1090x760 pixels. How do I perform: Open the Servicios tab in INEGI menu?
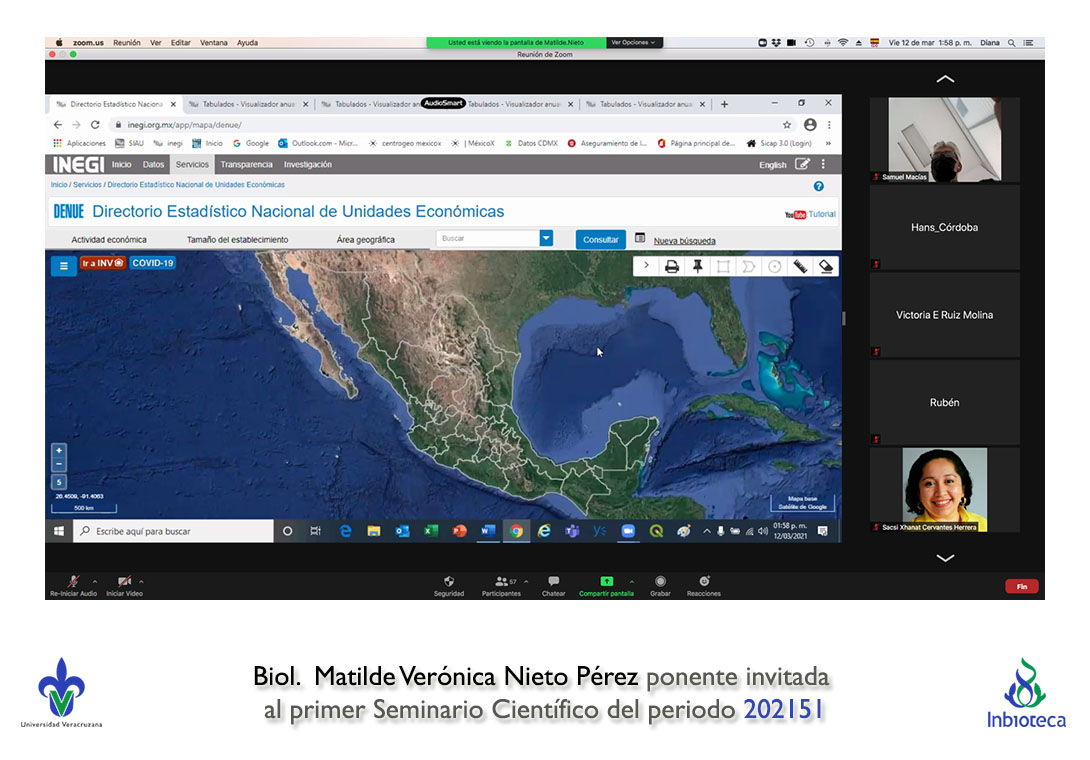[192, 165]
